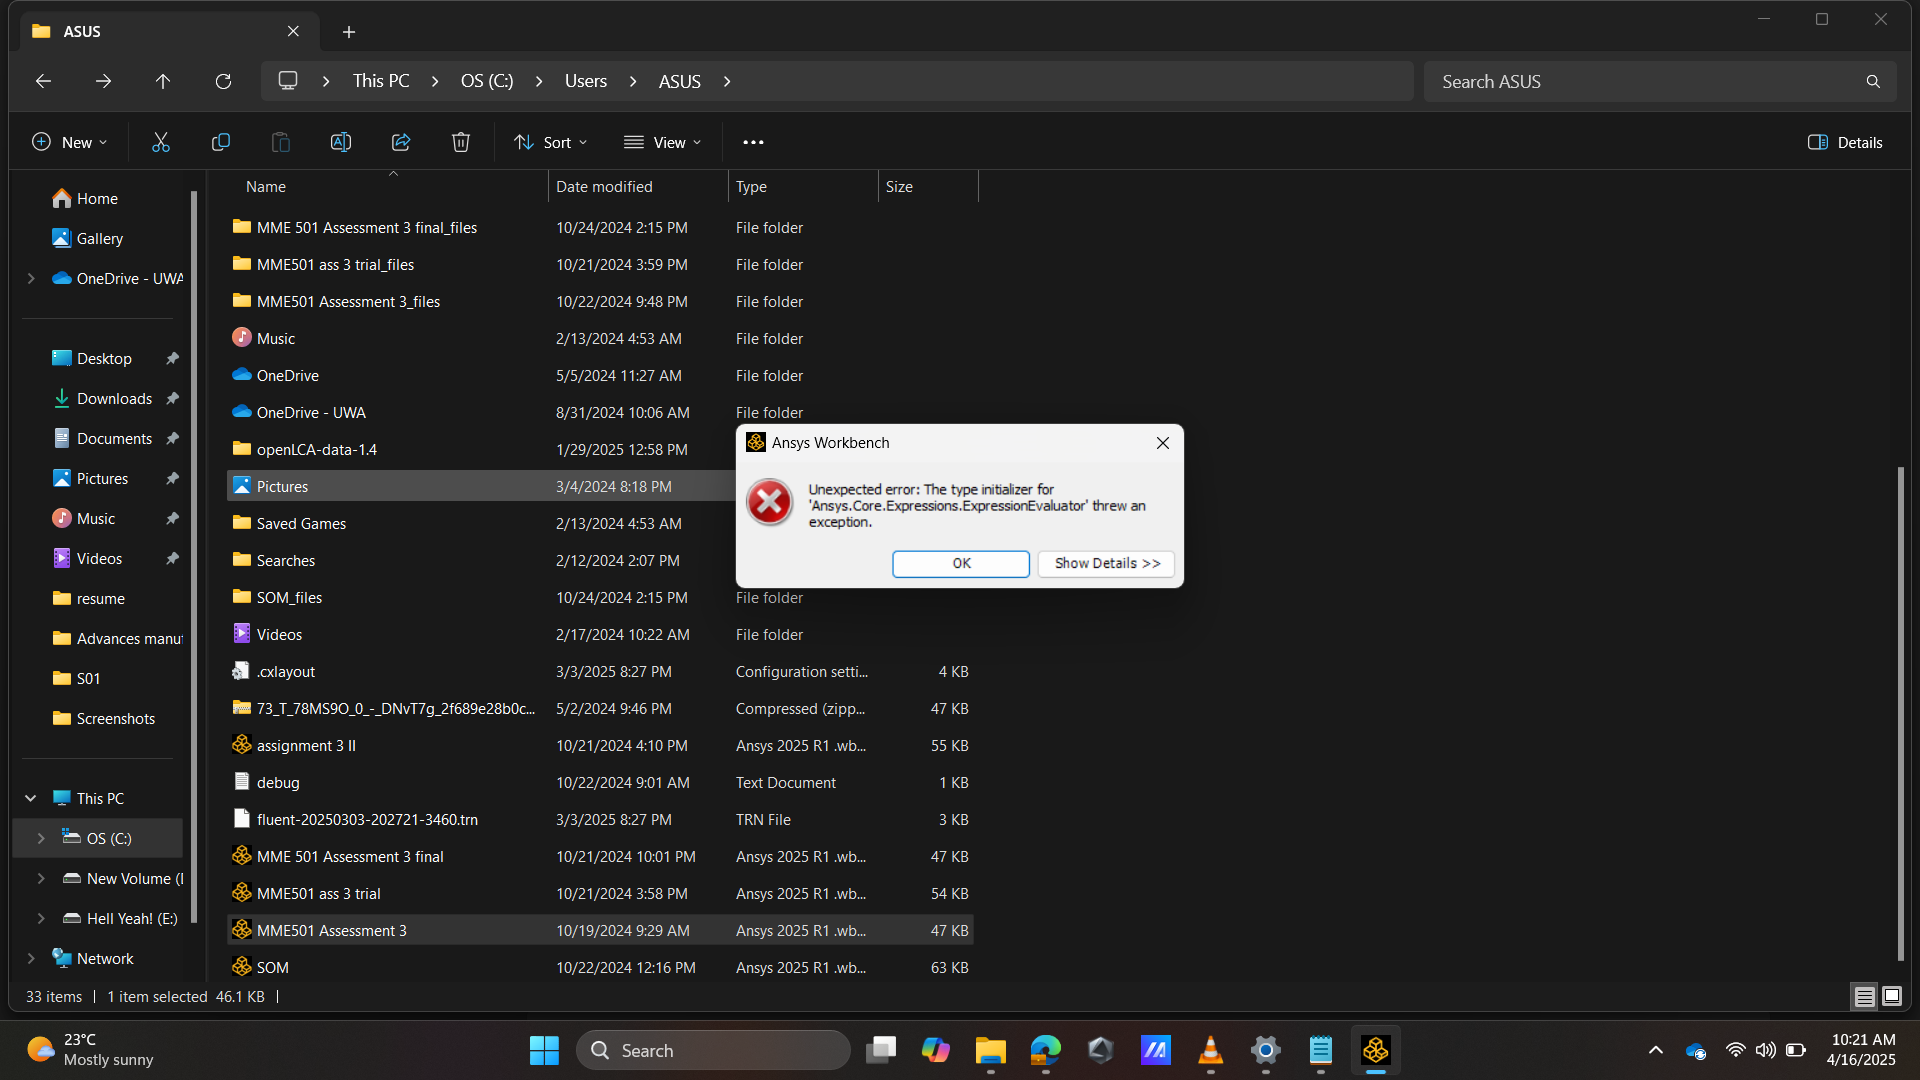Sort by the Size column header

[x=928, y=187]
